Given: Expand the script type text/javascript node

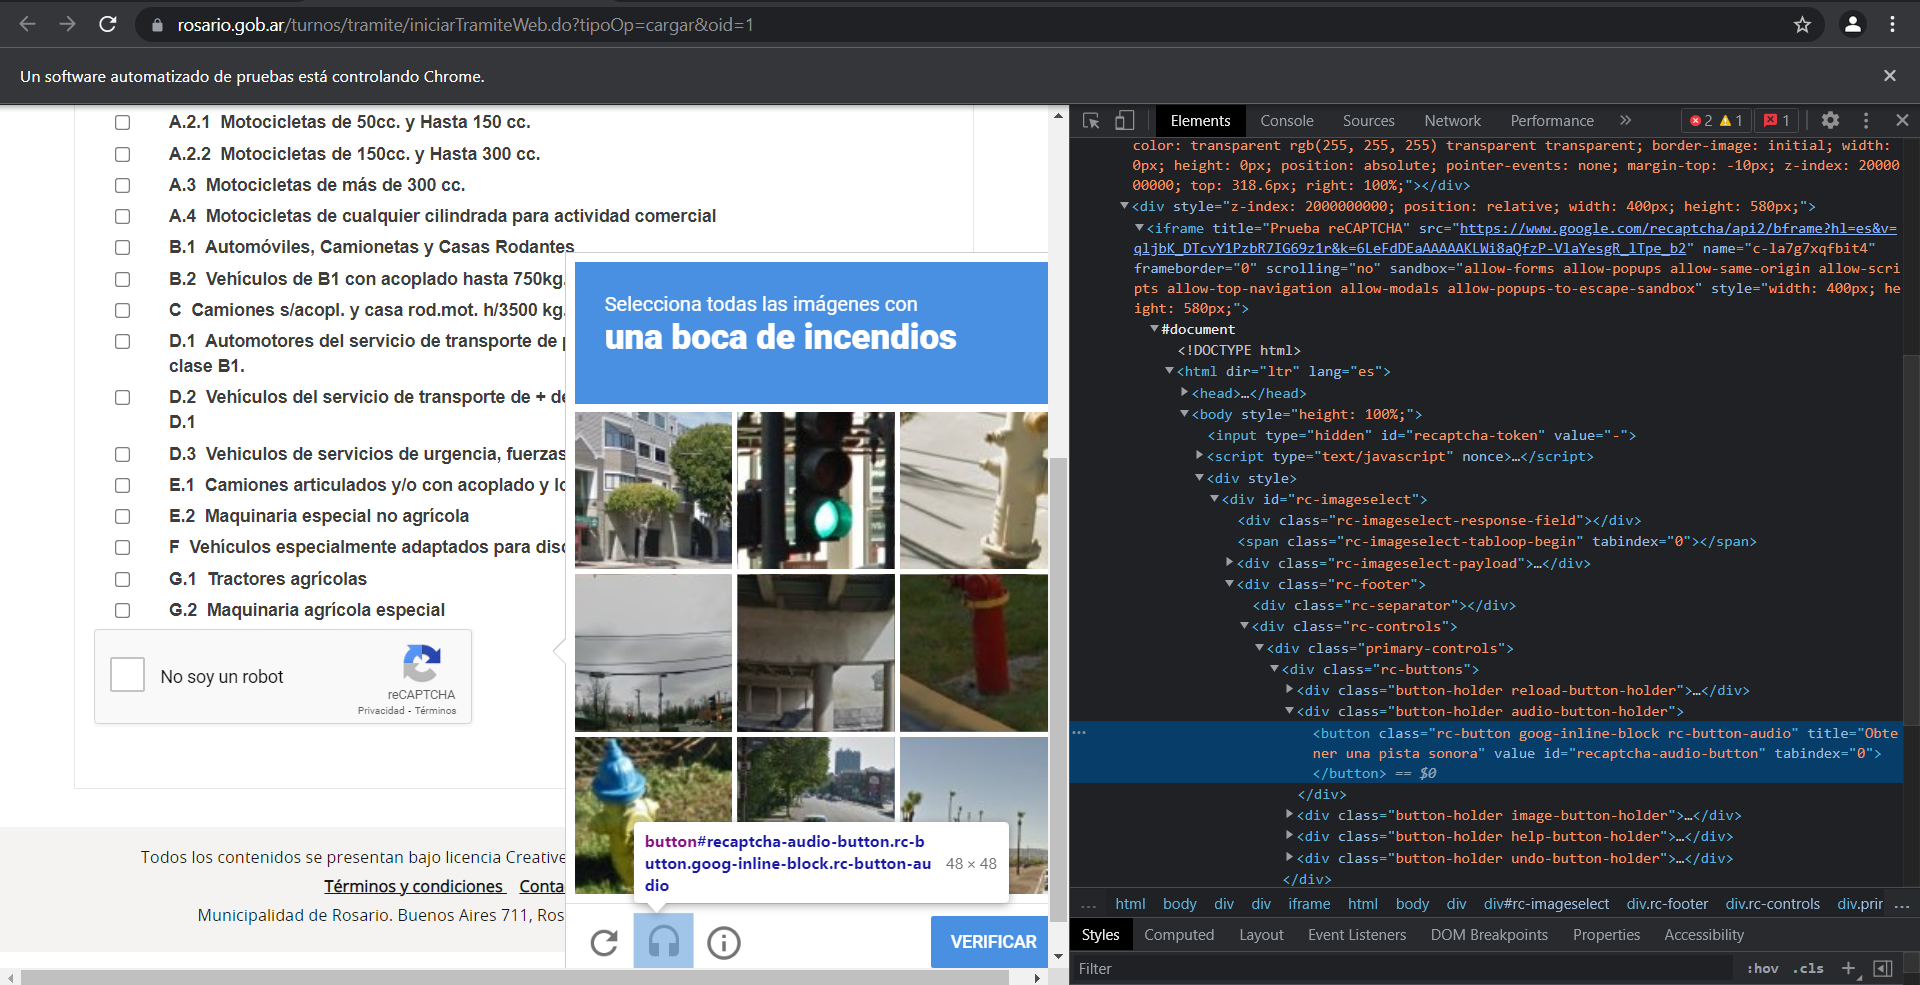Looking at the screenshot, I should (x=1200, y=456).
